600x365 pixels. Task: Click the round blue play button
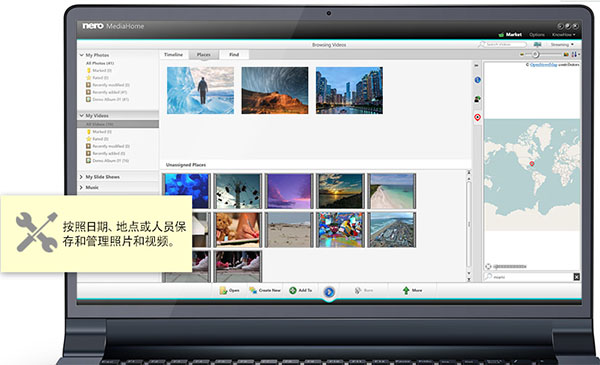point(329,292)
